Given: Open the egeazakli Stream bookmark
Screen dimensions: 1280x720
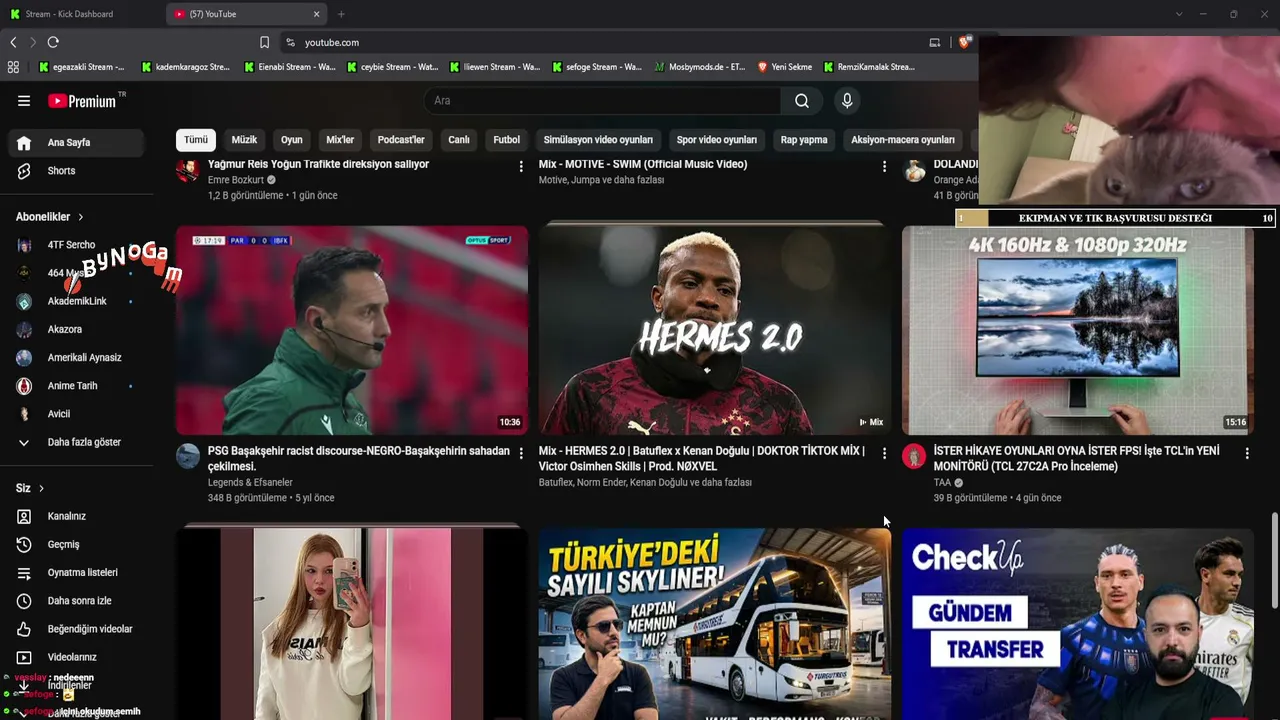Looking at the screenshot, I should (81, 67).
